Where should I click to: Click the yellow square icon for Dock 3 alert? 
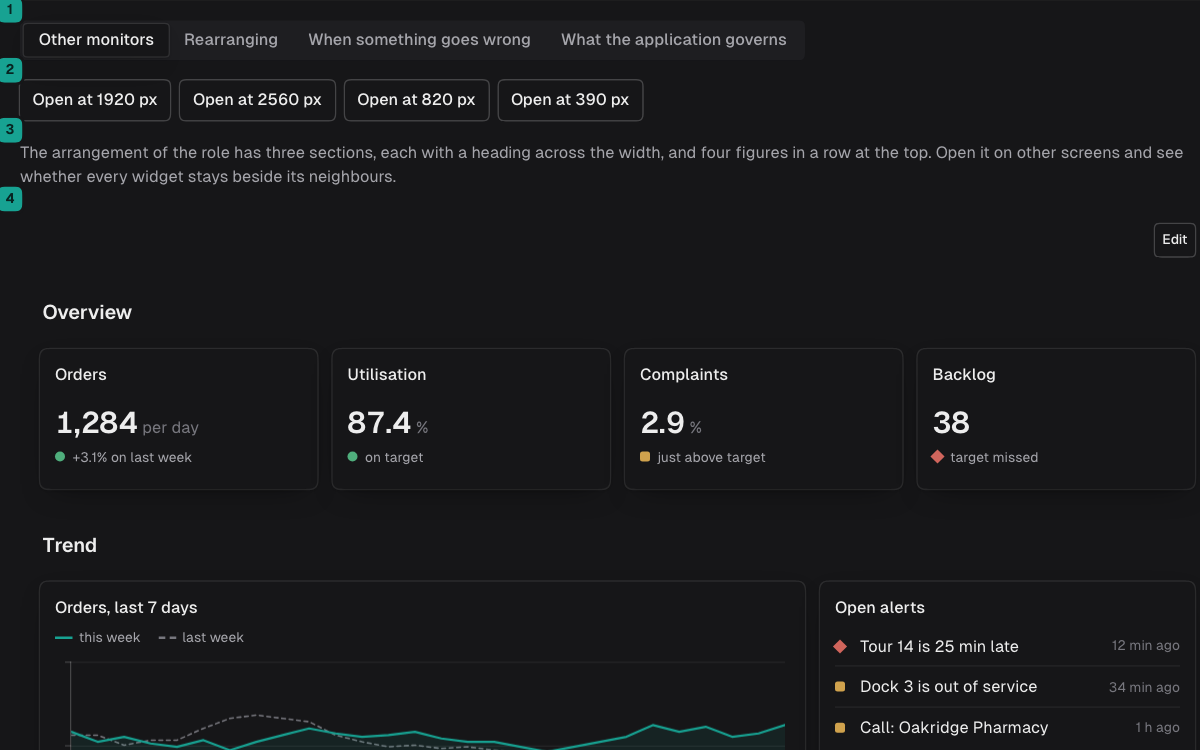coord(840,687)
